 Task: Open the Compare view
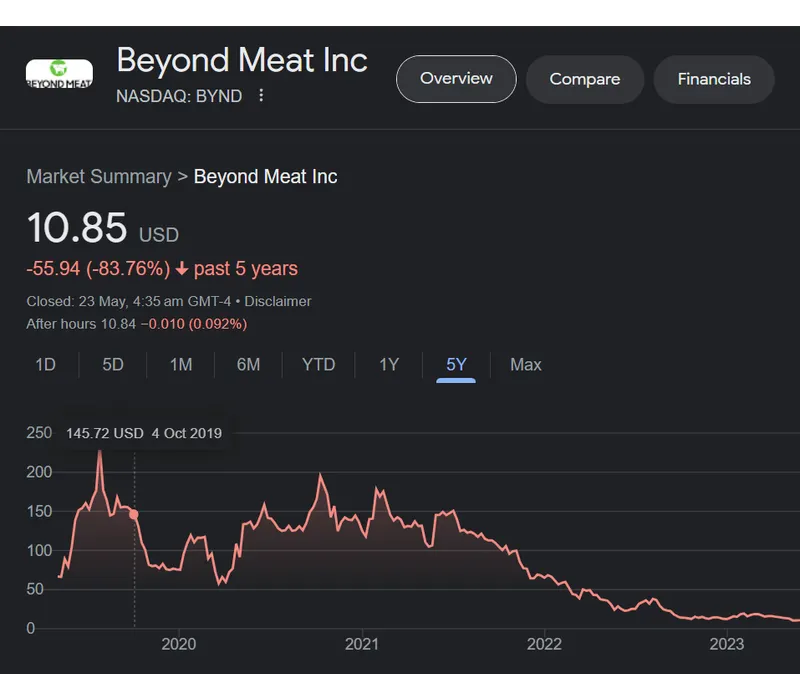[x=585, y=79]
